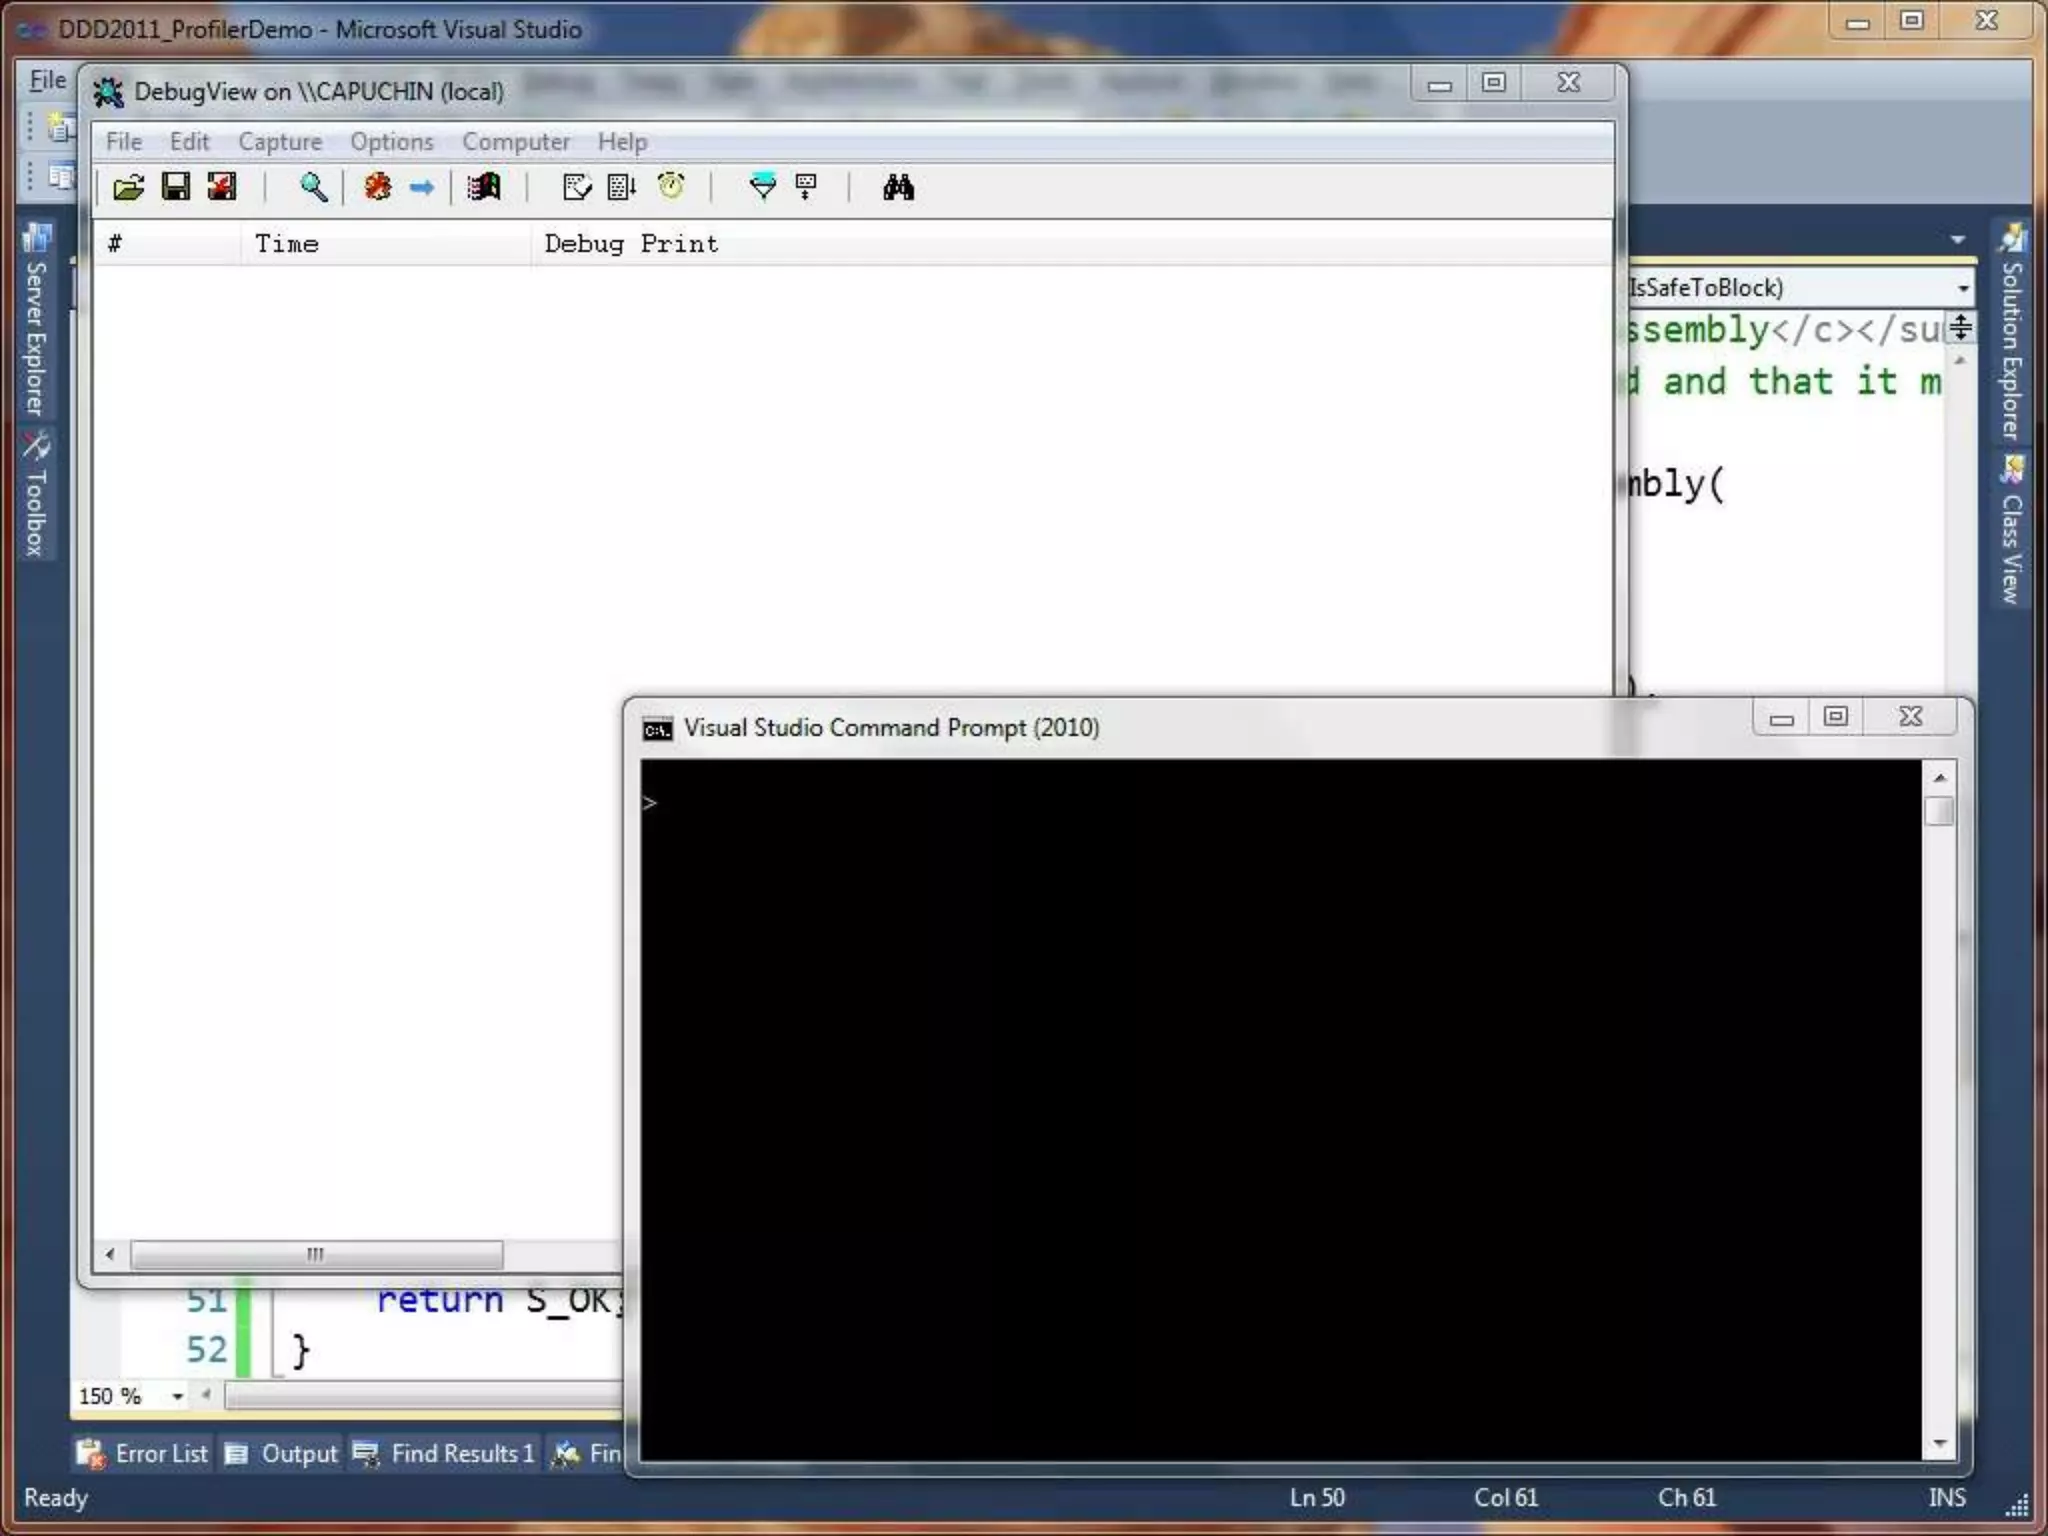Toggle Autoscroll icon in DebugView toolbar
2048x1536 pixels.
pos(621,187)
